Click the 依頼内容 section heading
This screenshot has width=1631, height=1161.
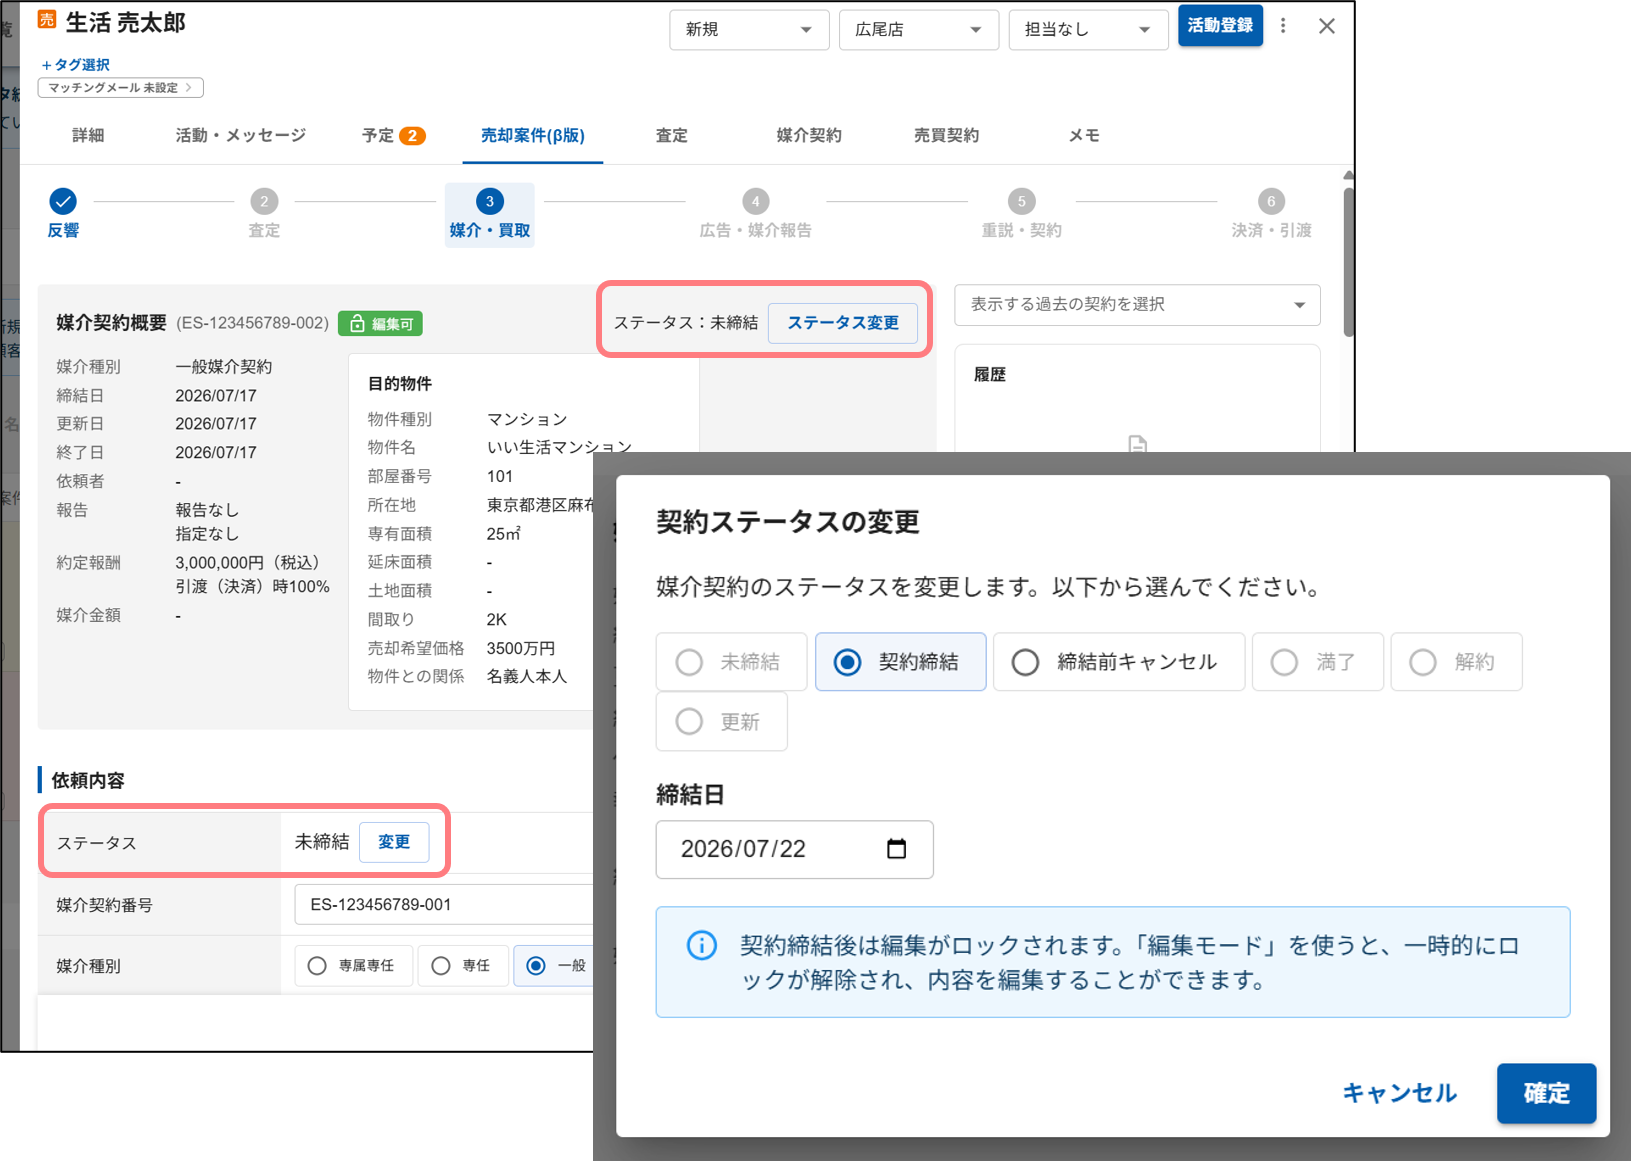click(88, 781)
